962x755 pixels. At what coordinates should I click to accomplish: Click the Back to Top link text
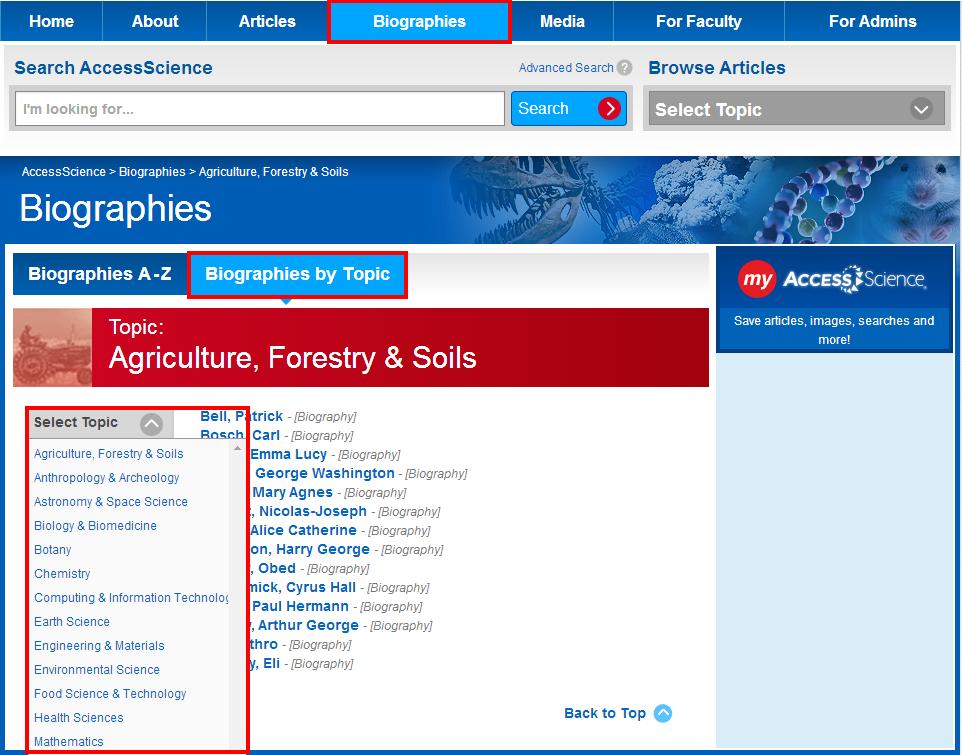[x=605, y=713]
